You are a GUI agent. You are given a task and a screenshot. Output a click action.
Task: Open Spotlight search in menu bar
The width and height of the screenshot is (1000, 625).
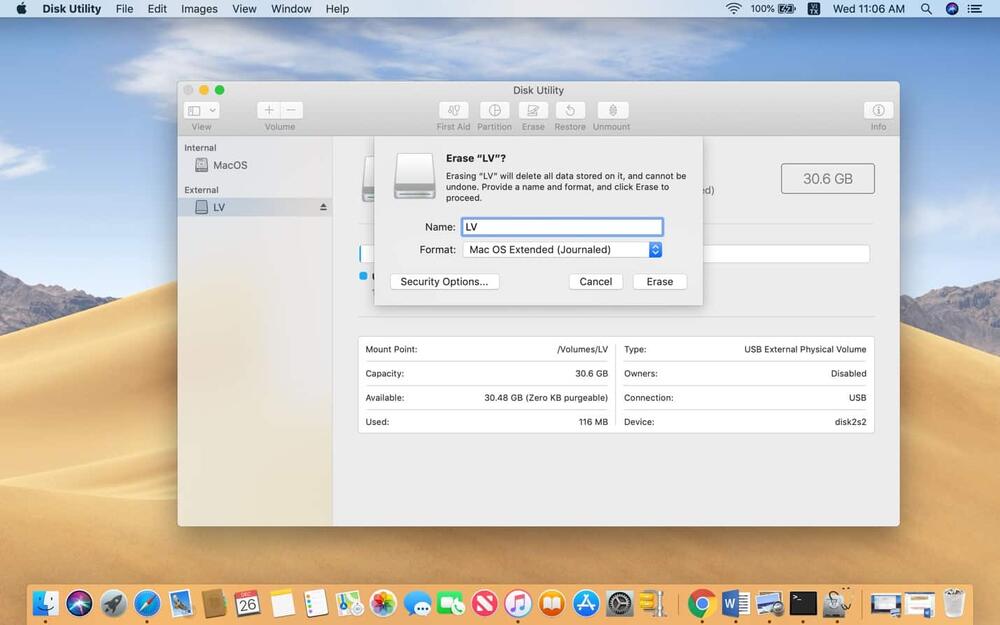pyautogui.click(x=926, y=9)
